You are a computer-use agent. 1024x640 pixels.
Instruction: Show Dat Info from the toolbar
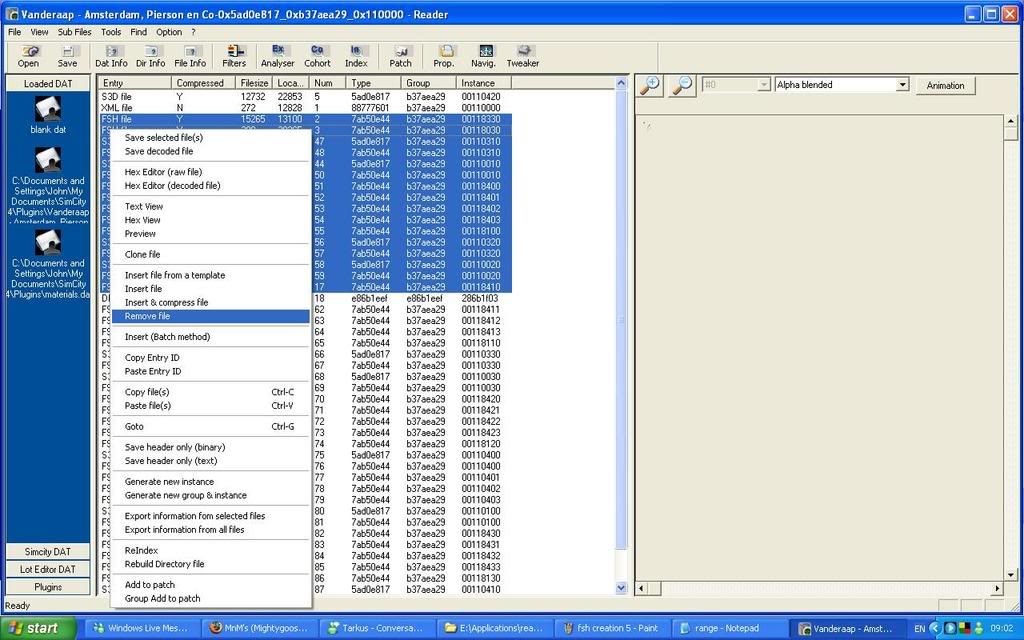[x=112, y=56]
